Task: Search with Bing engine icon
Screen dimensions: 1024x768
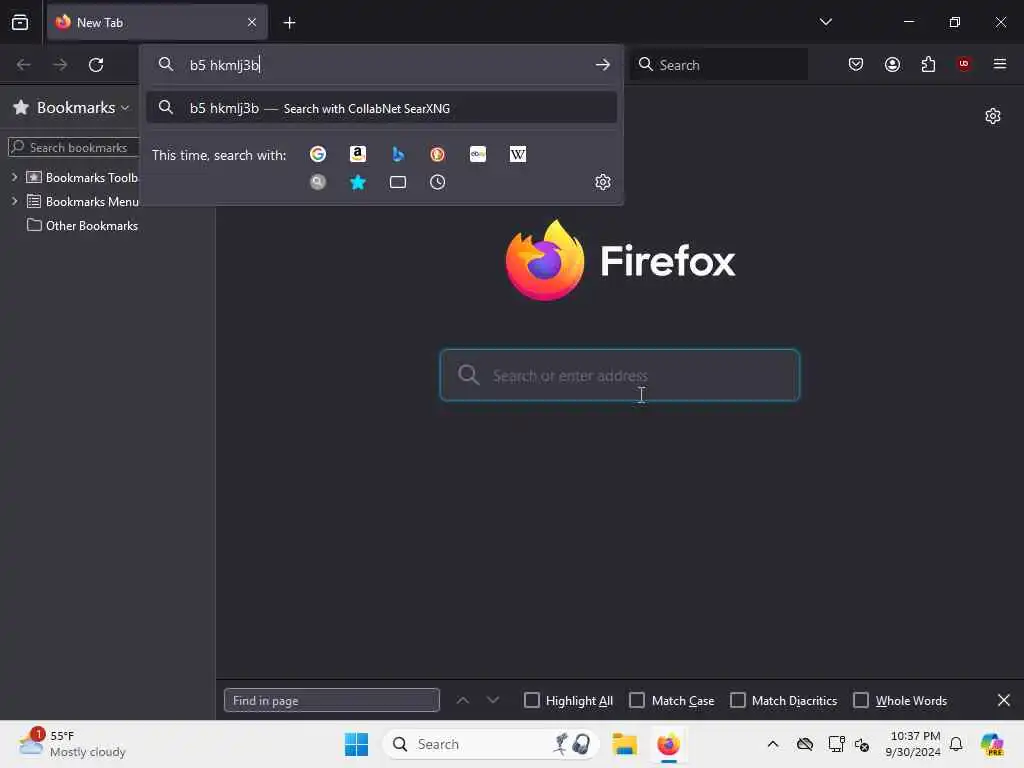Action: click(x=398, y=154)
